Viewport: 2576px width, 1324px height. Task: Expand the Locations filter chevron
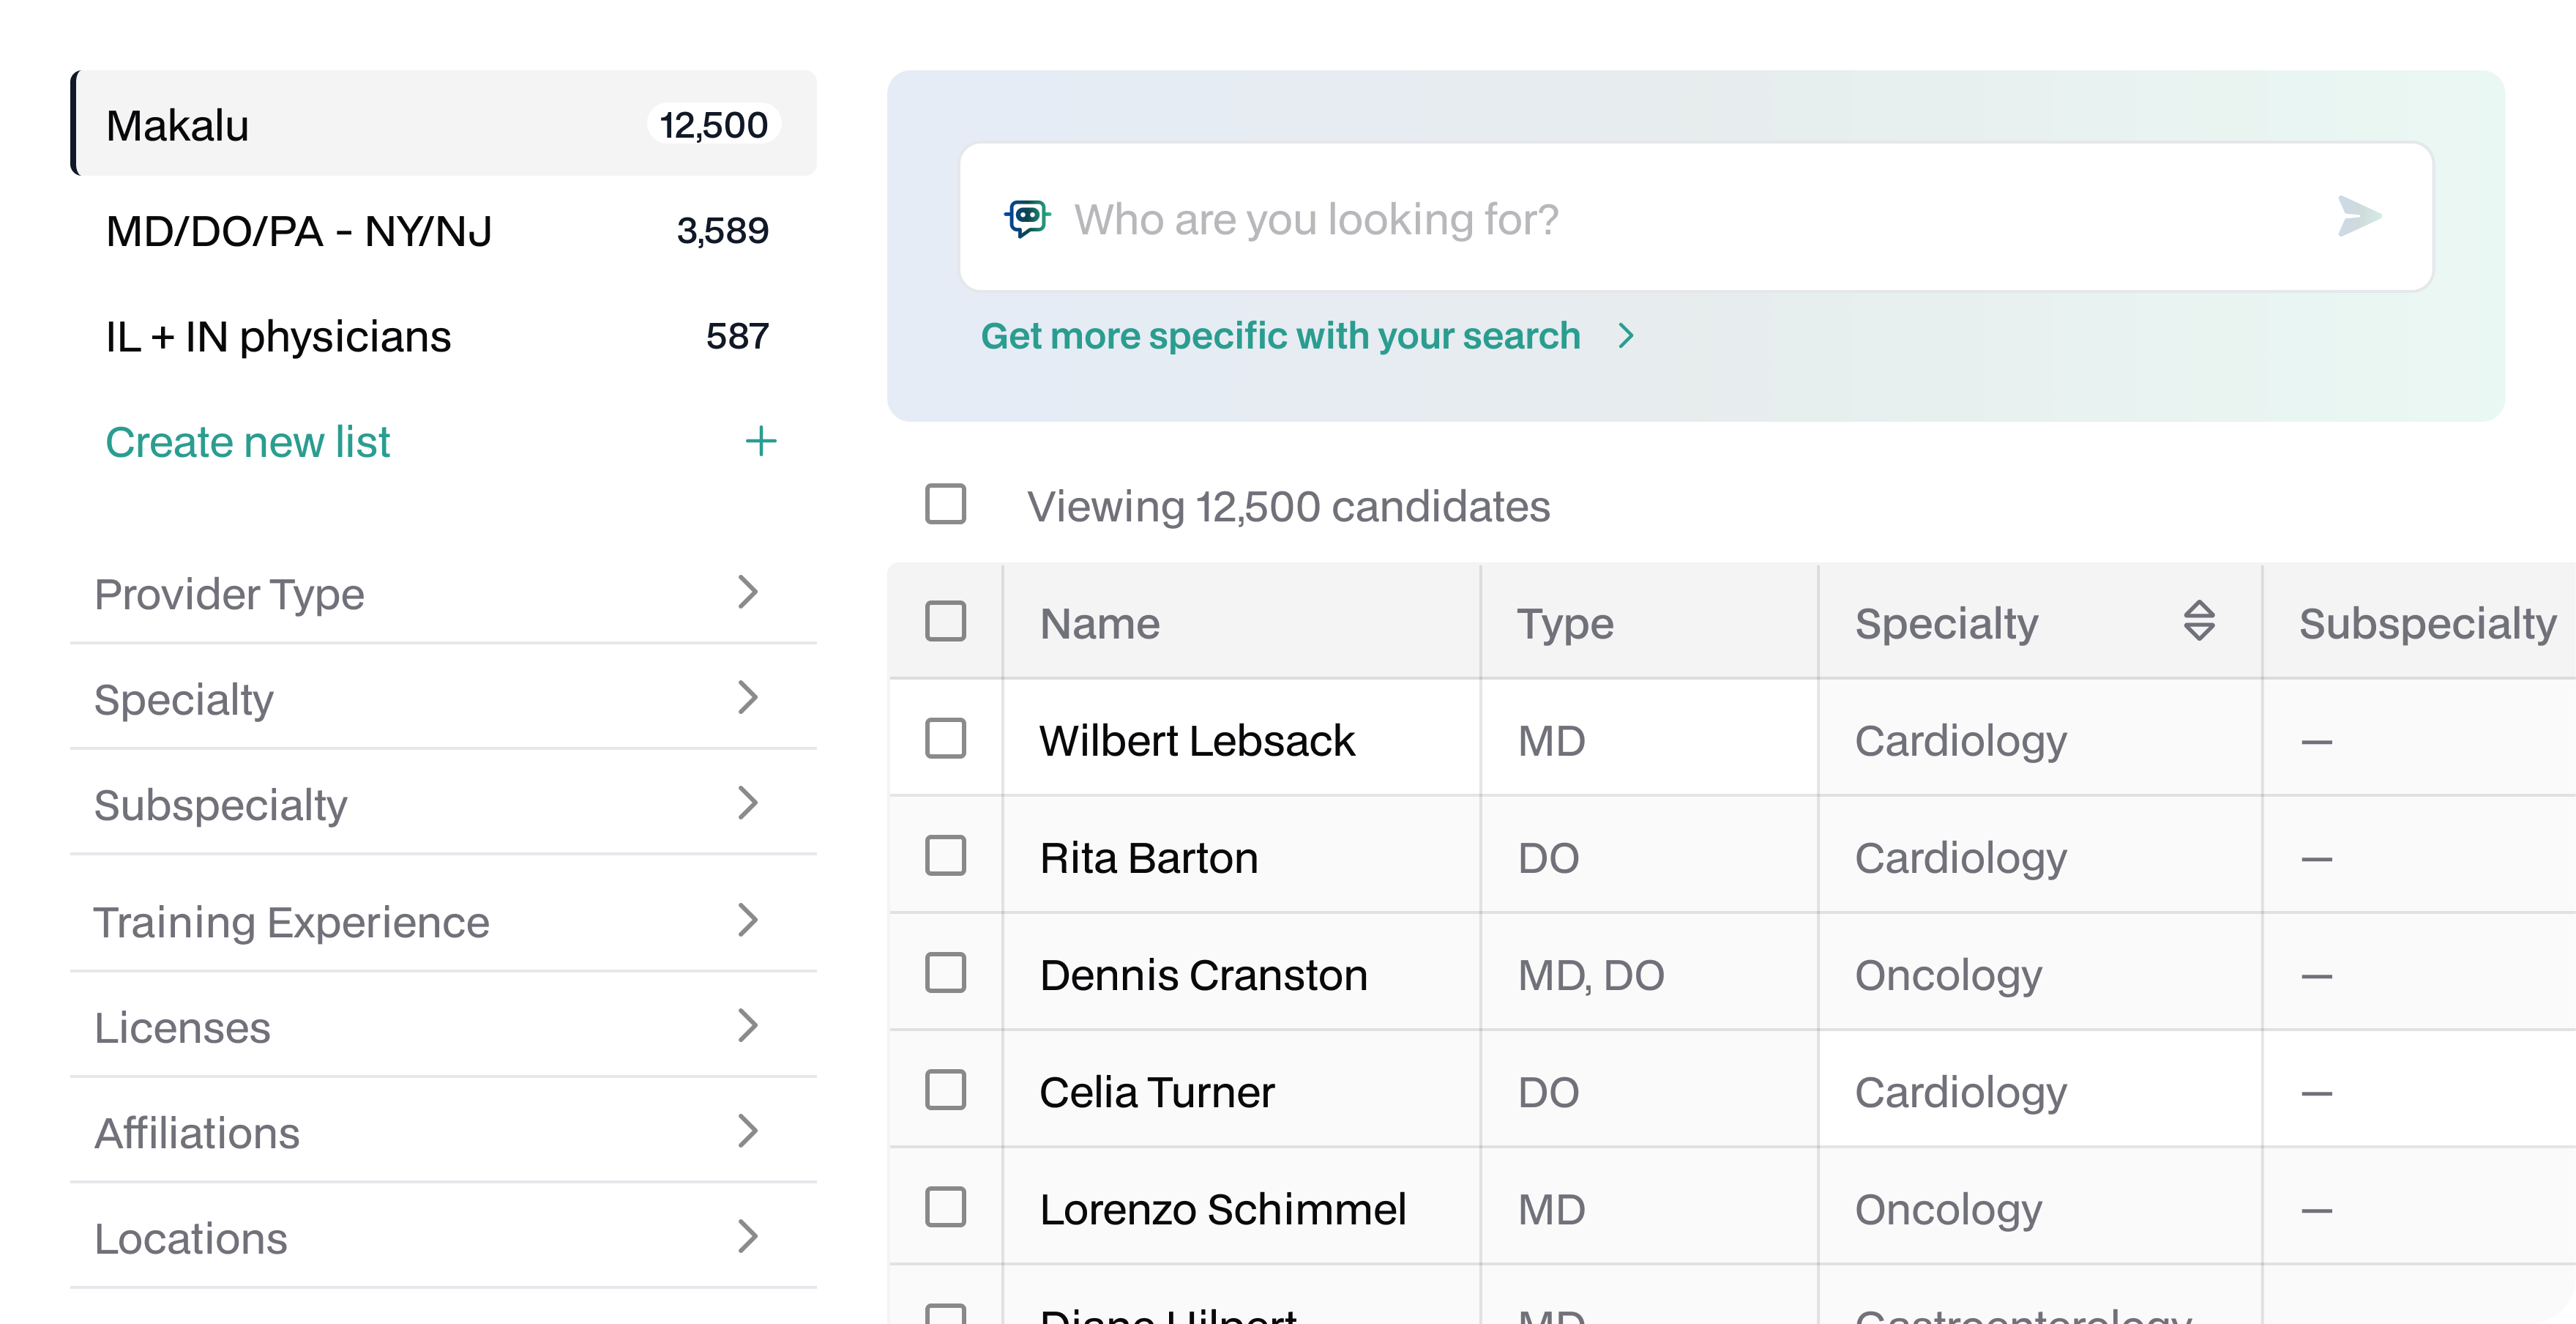click(748, 1237)
